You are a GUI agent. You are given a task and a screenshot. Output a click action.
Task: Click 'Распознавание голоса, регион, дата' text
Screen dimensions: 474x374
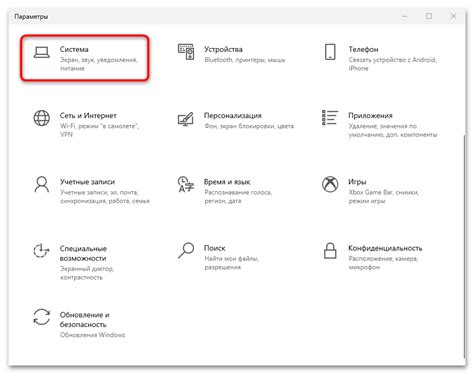coord(238,197)
